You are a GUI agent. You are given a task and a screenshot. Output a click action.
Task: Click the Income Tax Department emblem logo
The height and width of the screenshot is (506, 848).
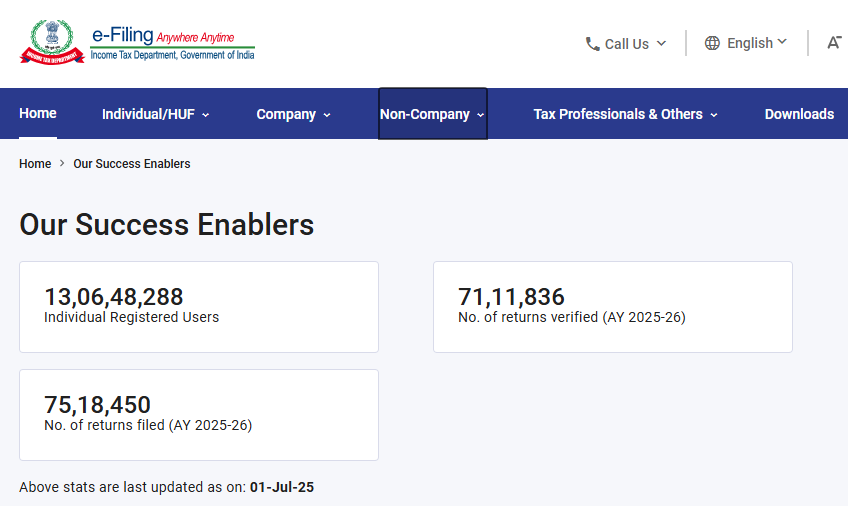pyautogui.click(x=45, y=41)
